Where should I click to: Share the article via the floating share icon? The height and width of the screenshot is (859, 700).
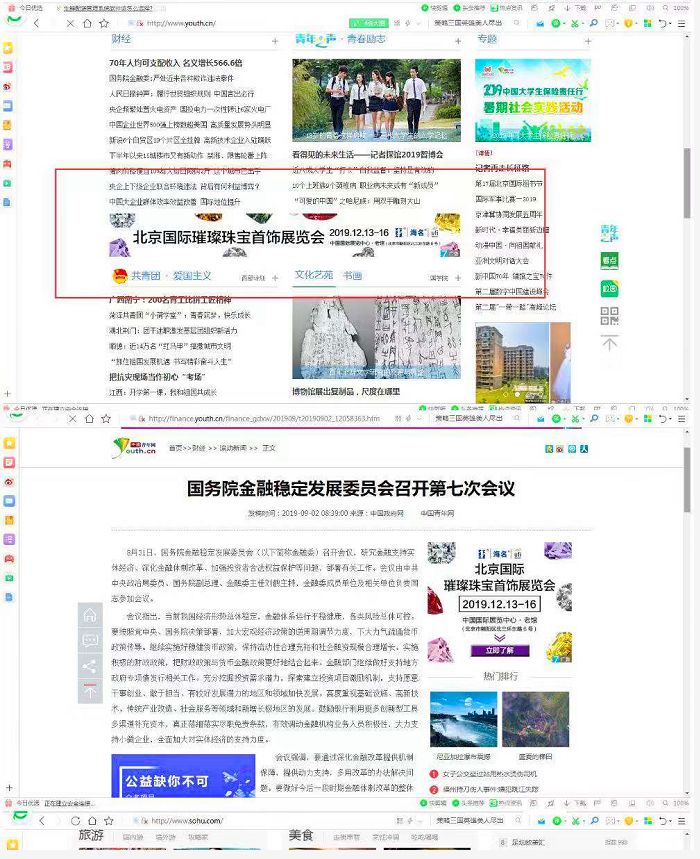point(90,666)
